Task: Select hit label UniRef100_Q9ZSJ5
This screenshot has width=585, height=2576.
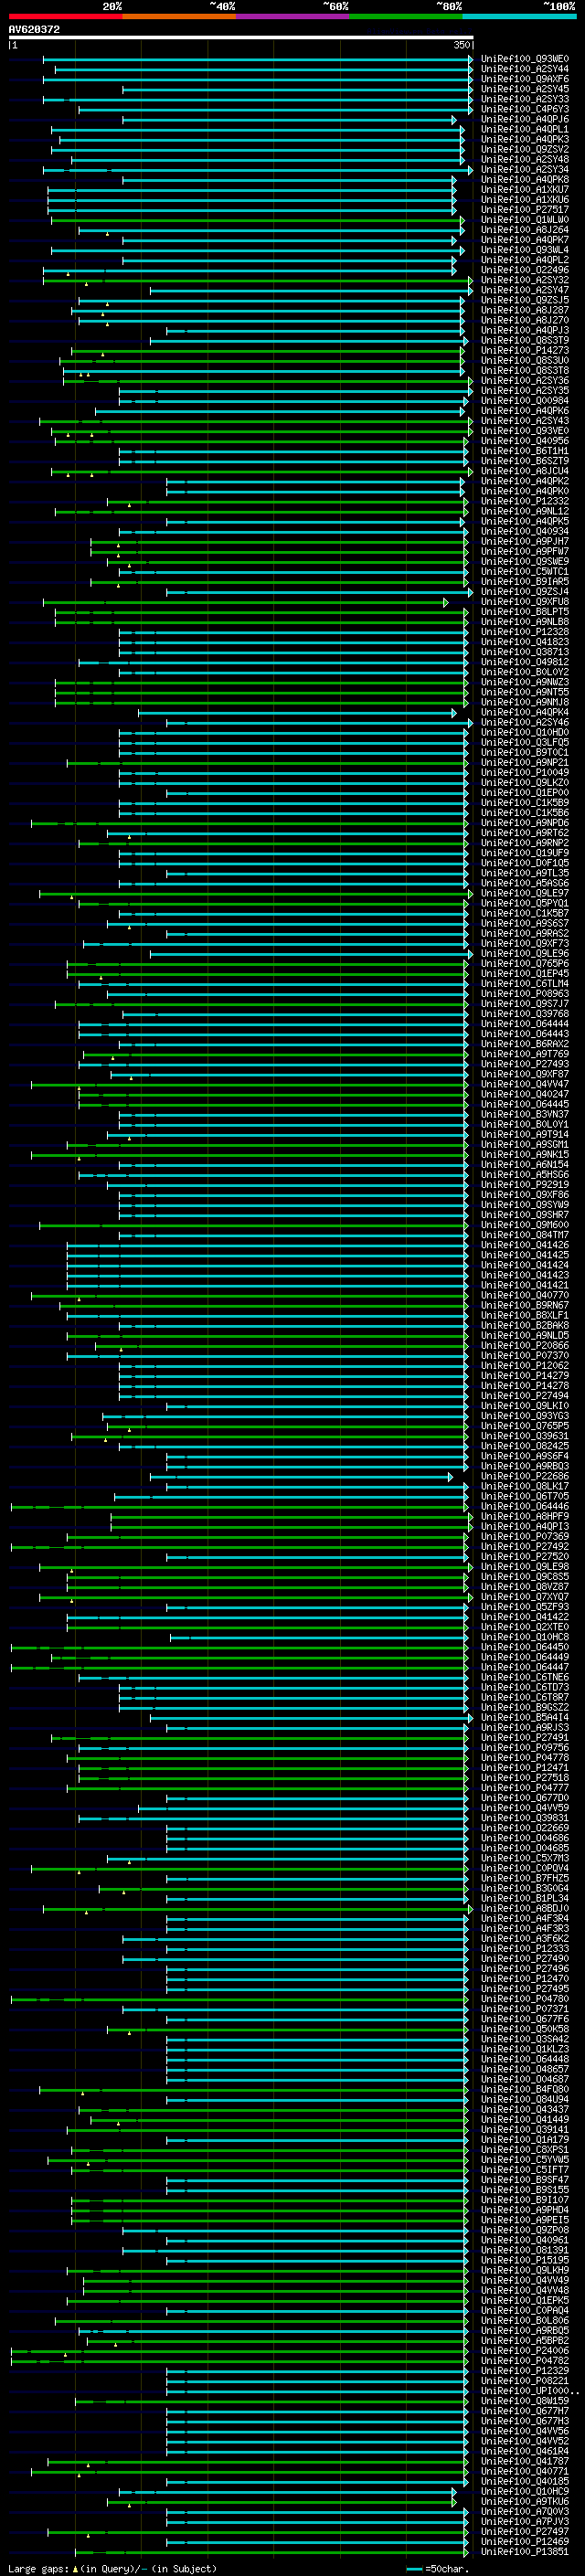Action: pos(525,300)
